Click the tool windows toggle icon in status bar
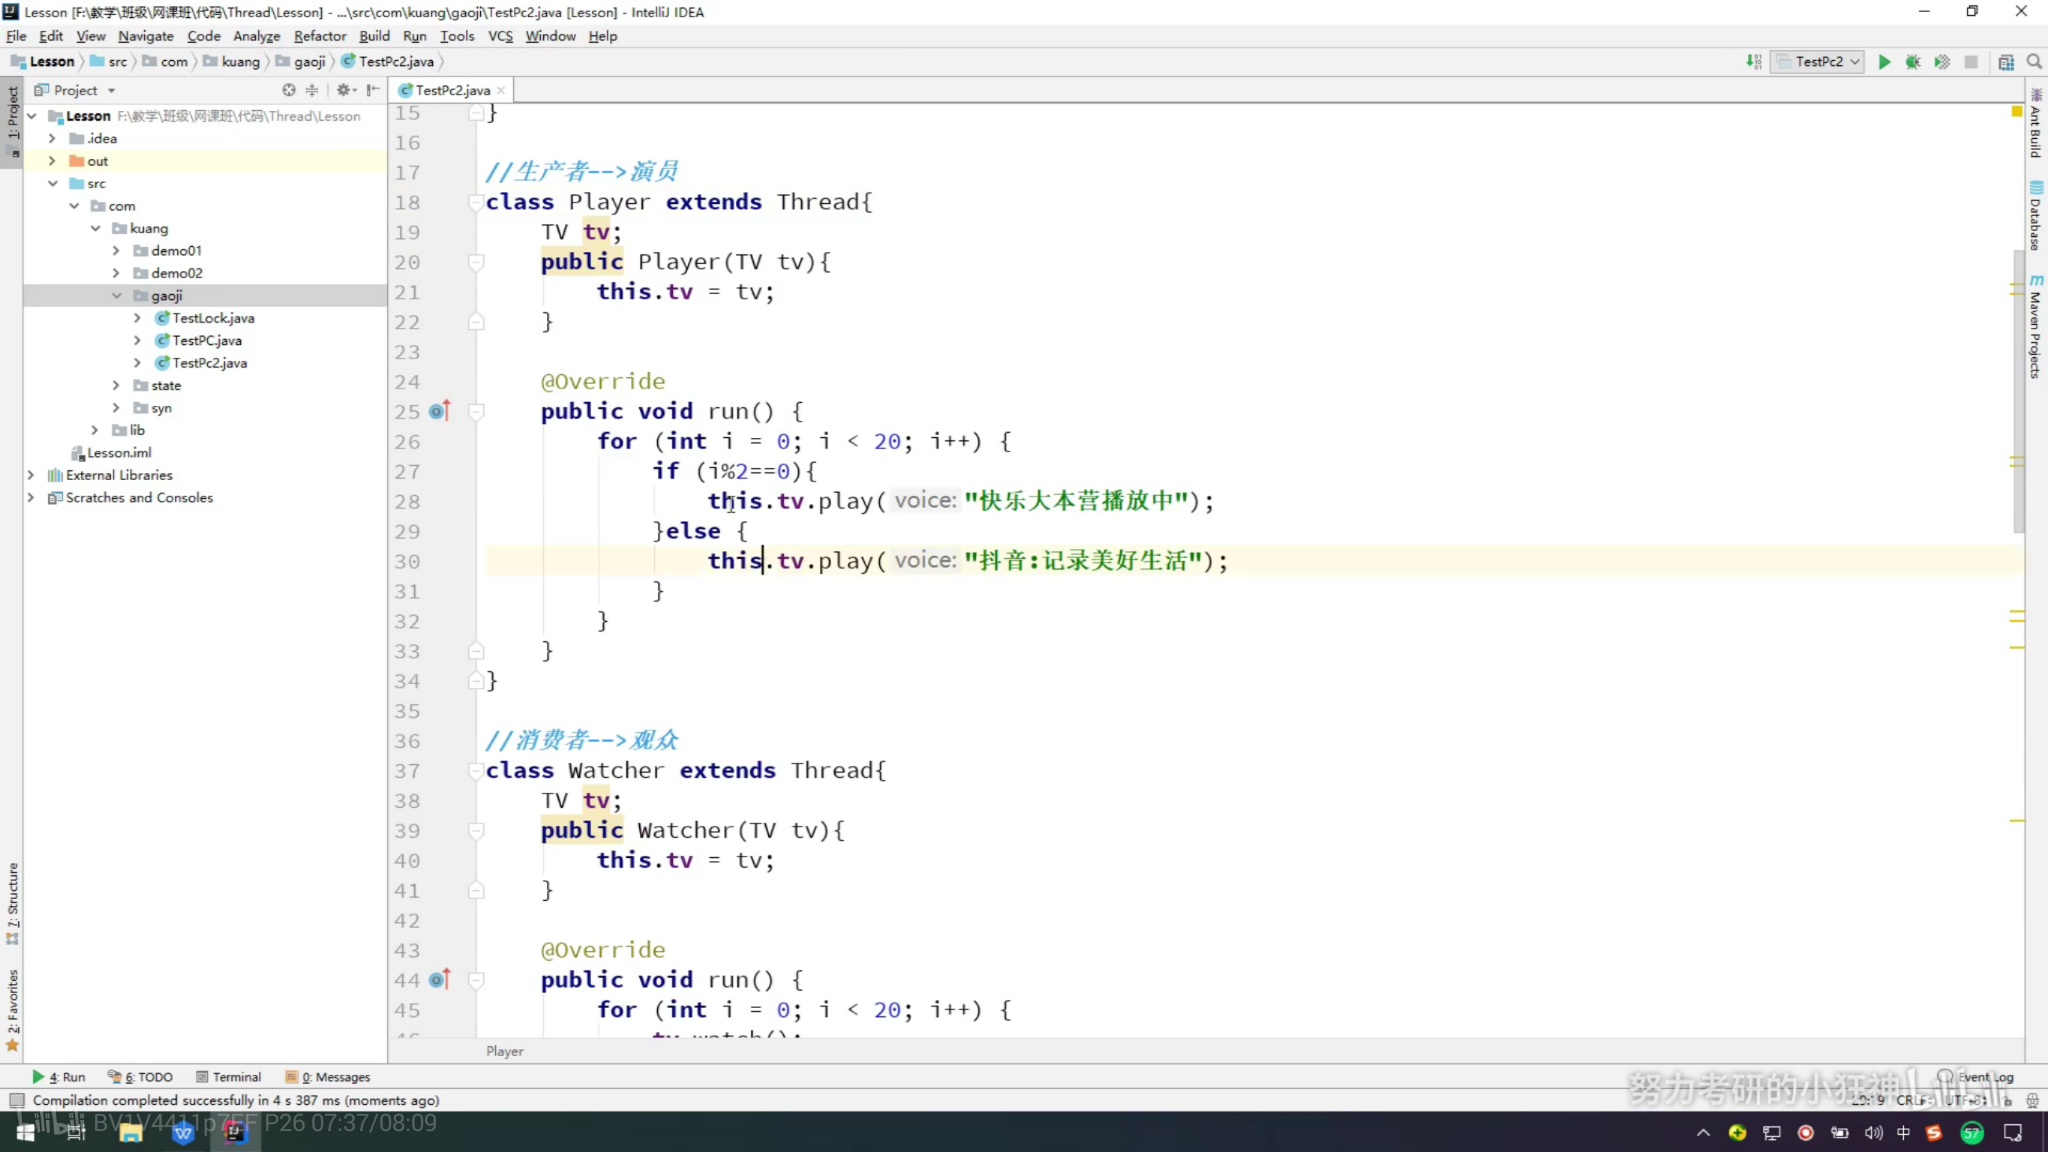 pyautogui.click(x=16, y=1100)
